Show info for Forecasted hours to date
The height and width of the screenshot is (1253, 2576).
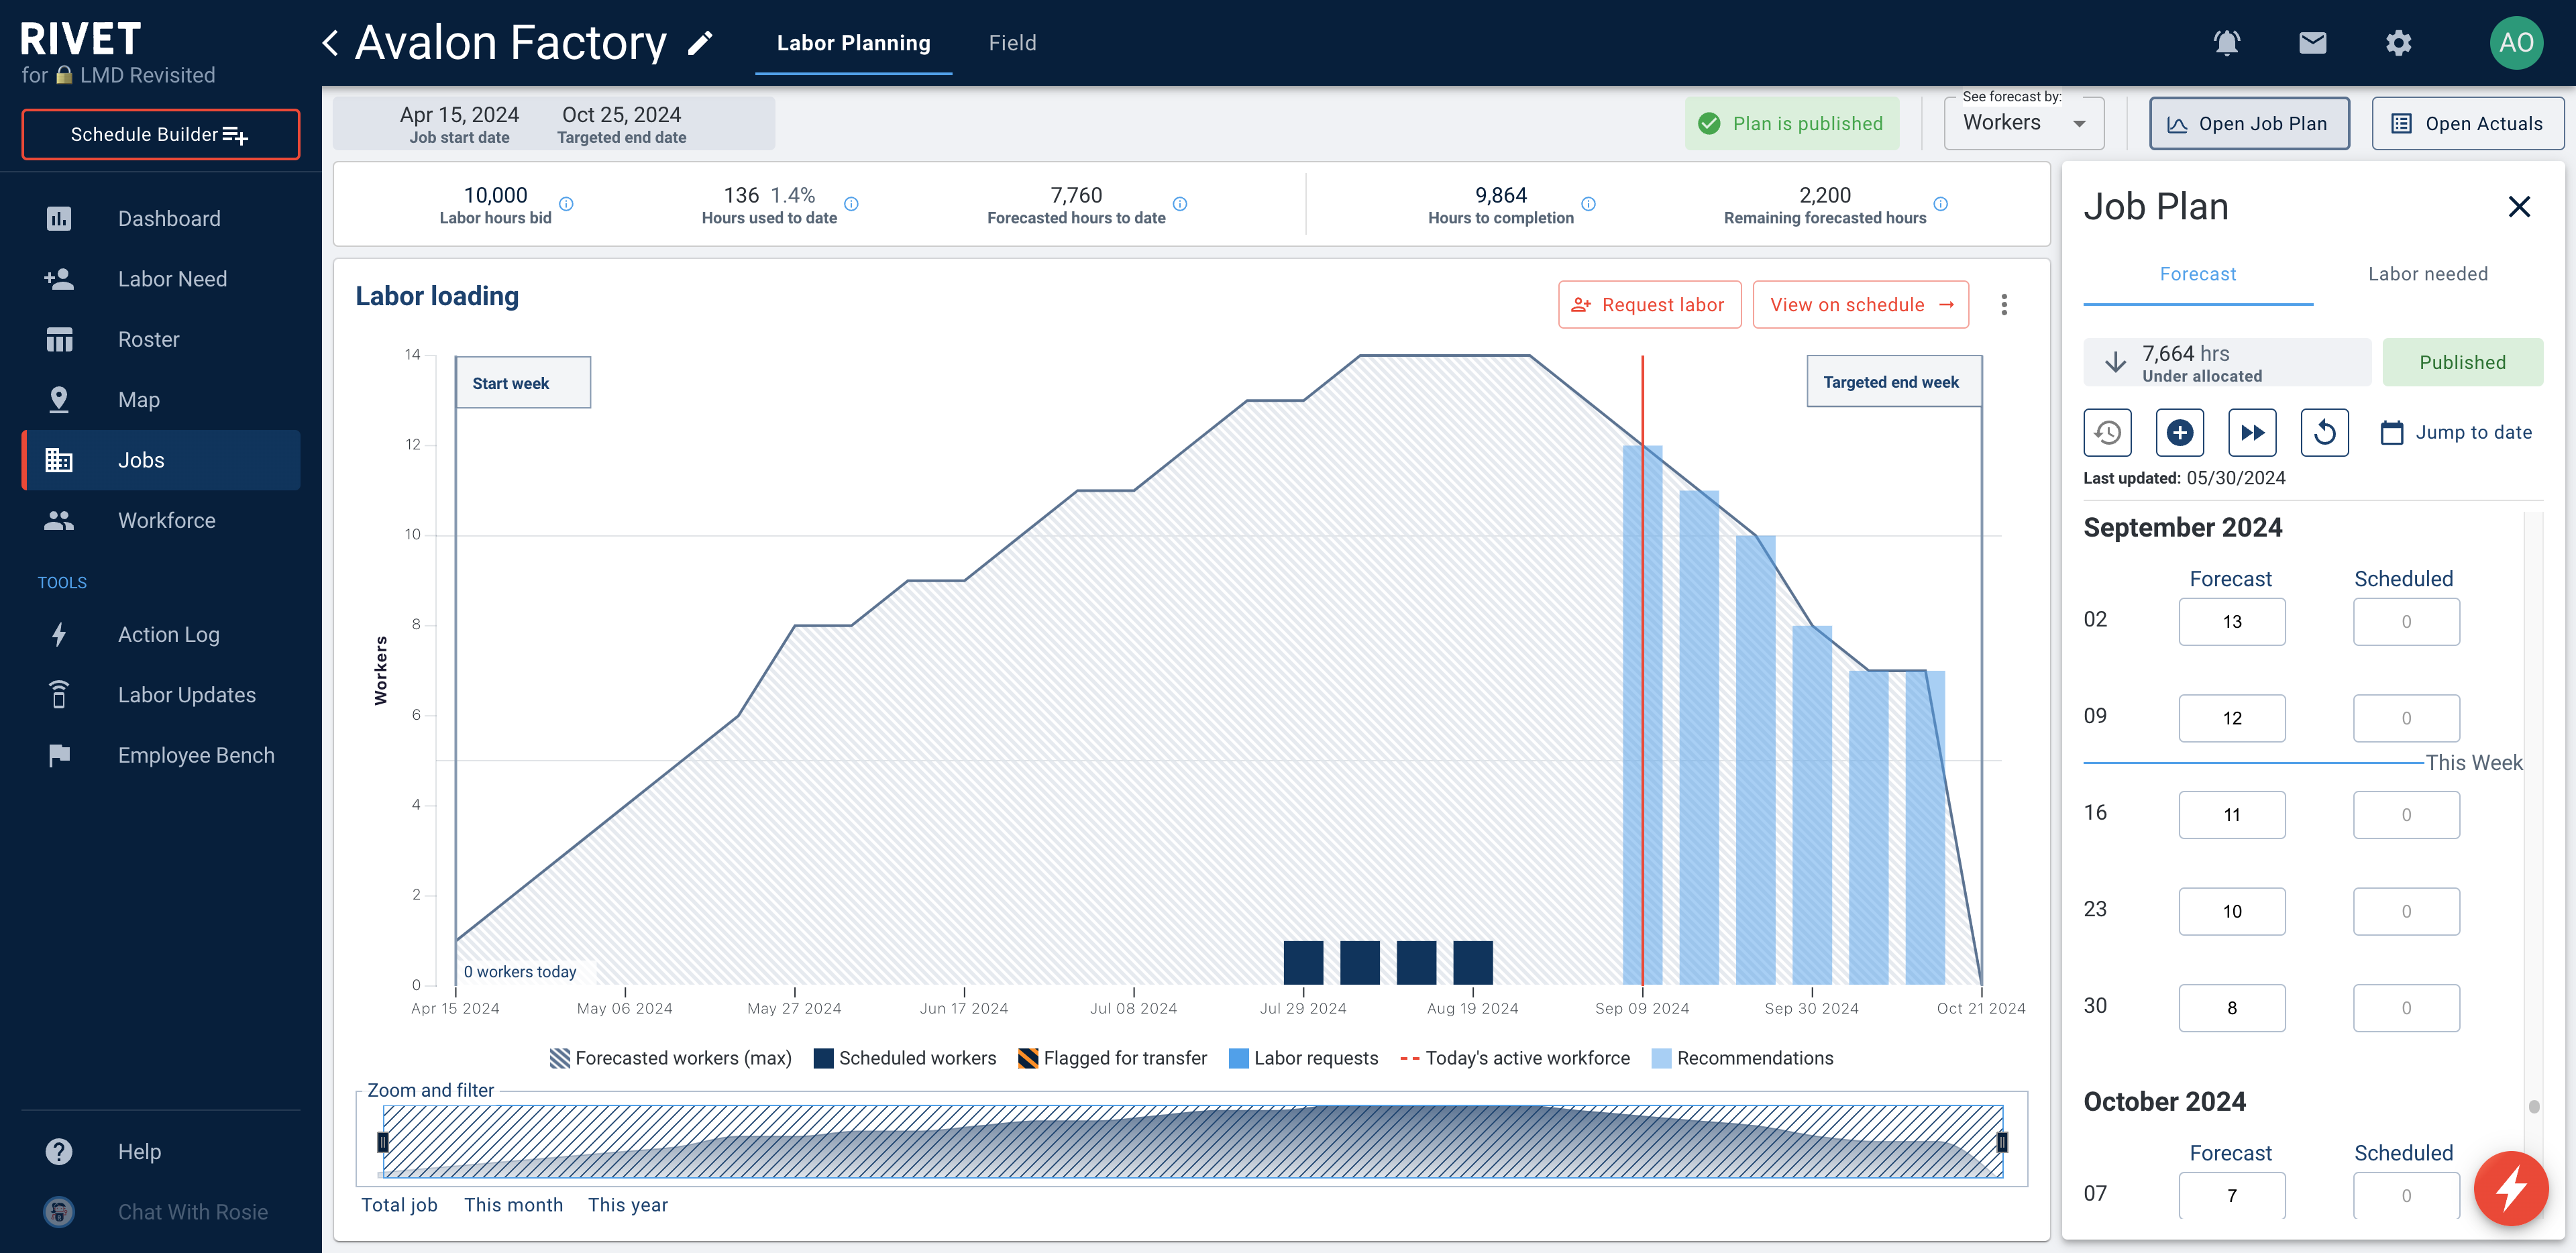tap(1180, 204)
